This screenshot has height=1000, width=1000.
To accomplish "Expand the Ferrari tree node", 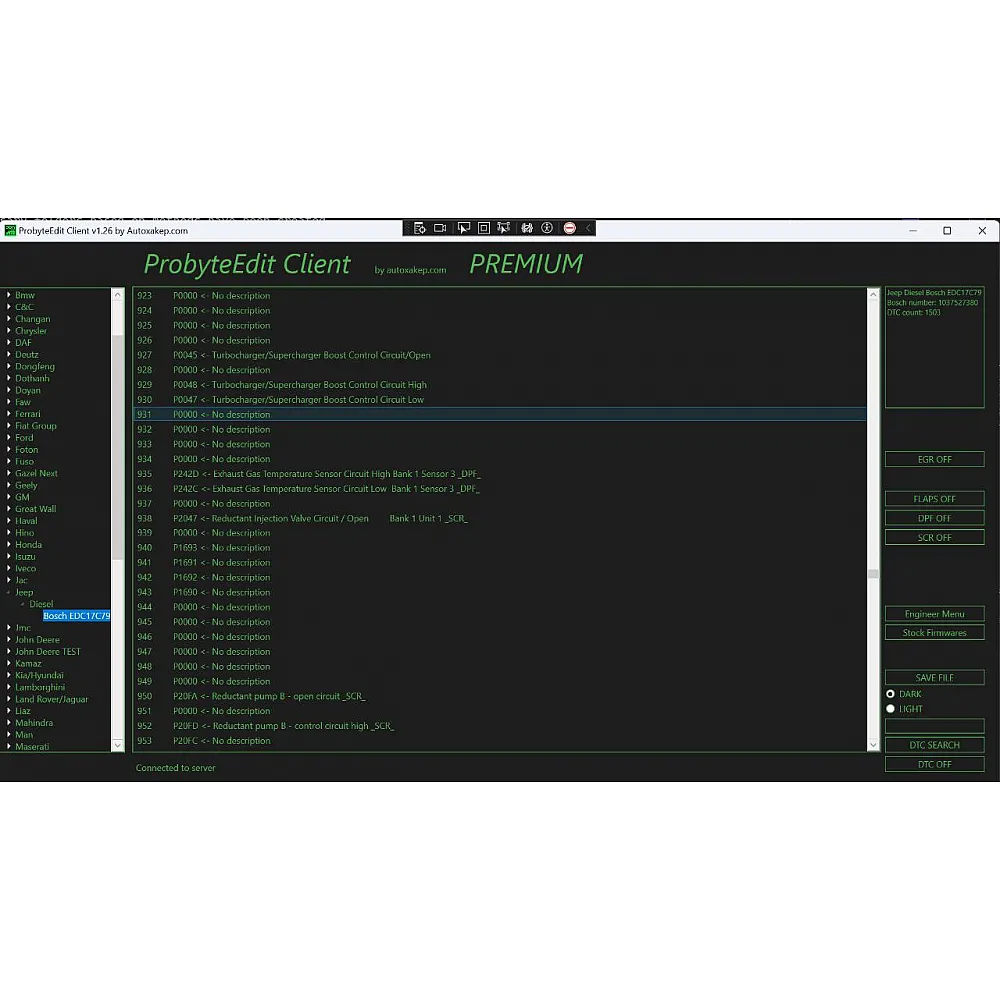I will click(9, 414).
